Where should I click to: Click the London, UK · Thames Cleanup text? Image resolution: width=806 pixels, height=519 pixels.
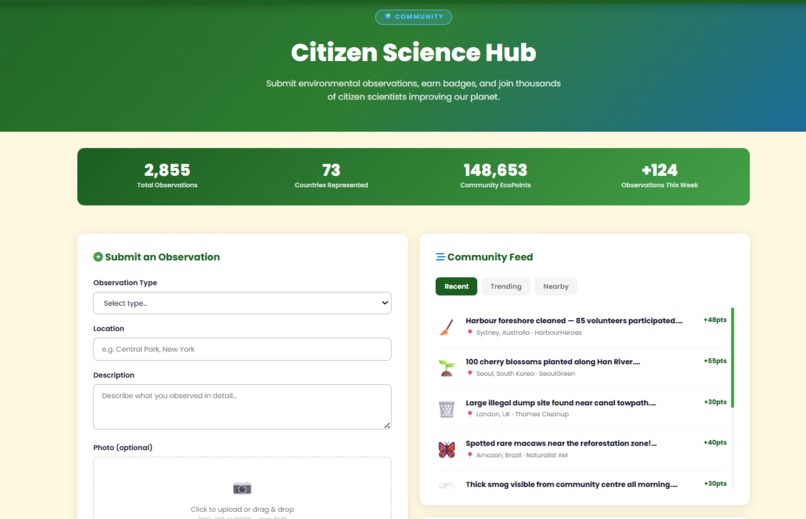pos(522,414)
